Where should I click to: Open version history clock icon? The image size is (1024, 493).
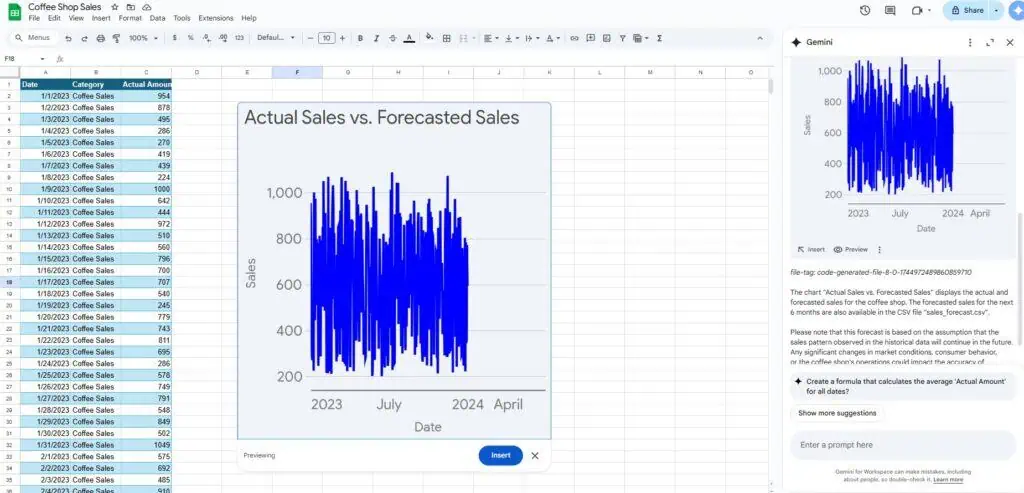pos(865,10)
